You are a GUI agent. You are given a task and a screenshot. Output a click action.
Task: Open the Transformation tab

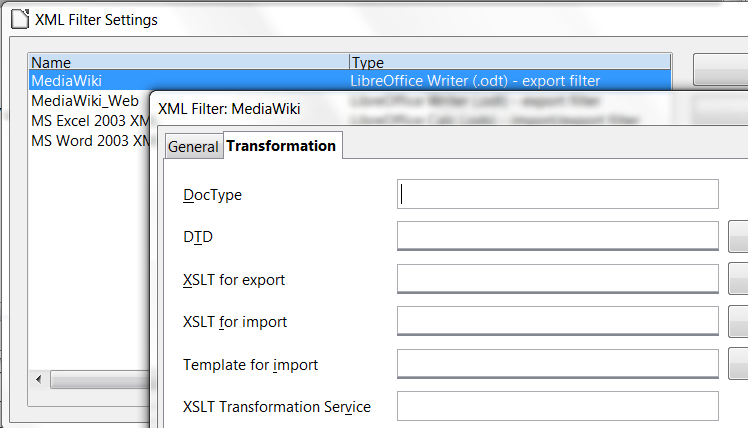pos(281,146)
